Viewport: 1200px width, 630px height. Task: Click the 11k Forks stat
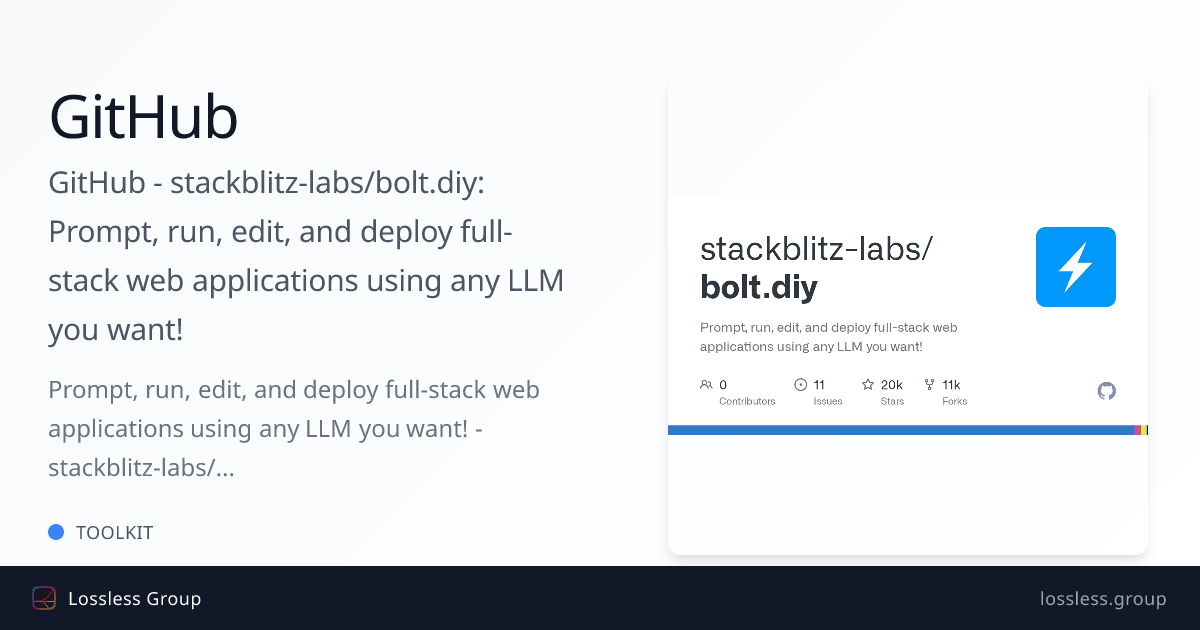[946, 392]
